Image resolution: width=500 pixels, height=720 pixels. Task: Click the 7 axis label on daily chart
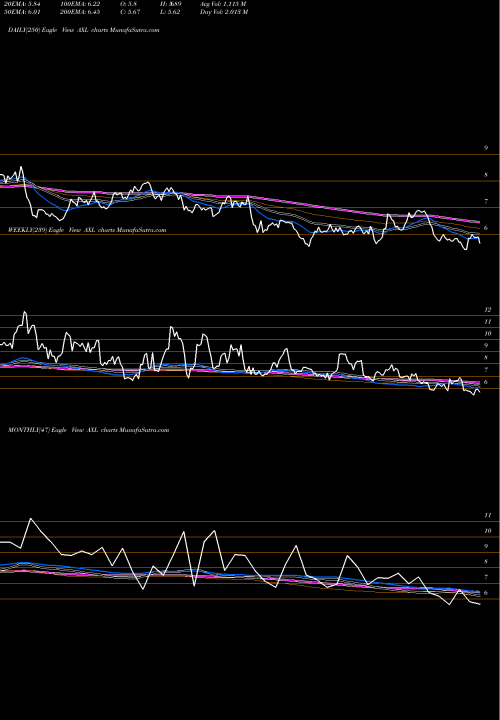coord(486,202)
